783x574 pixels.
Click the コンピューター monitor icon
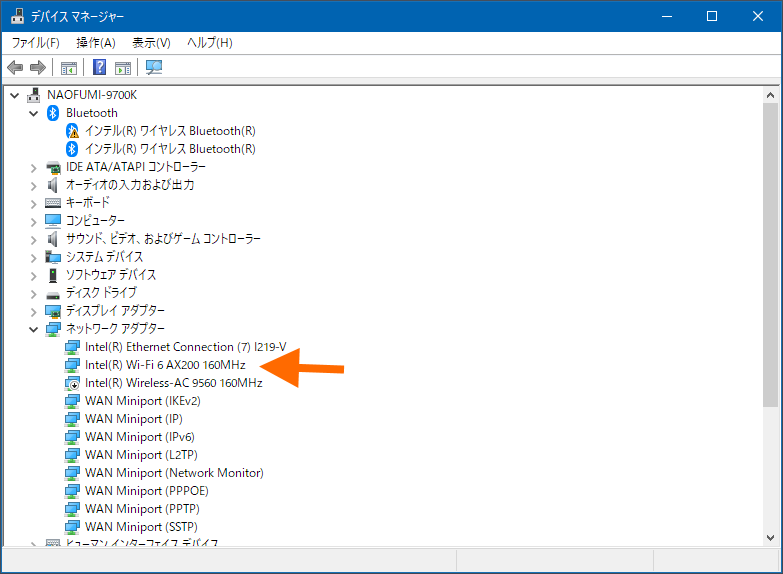point(53,221)
